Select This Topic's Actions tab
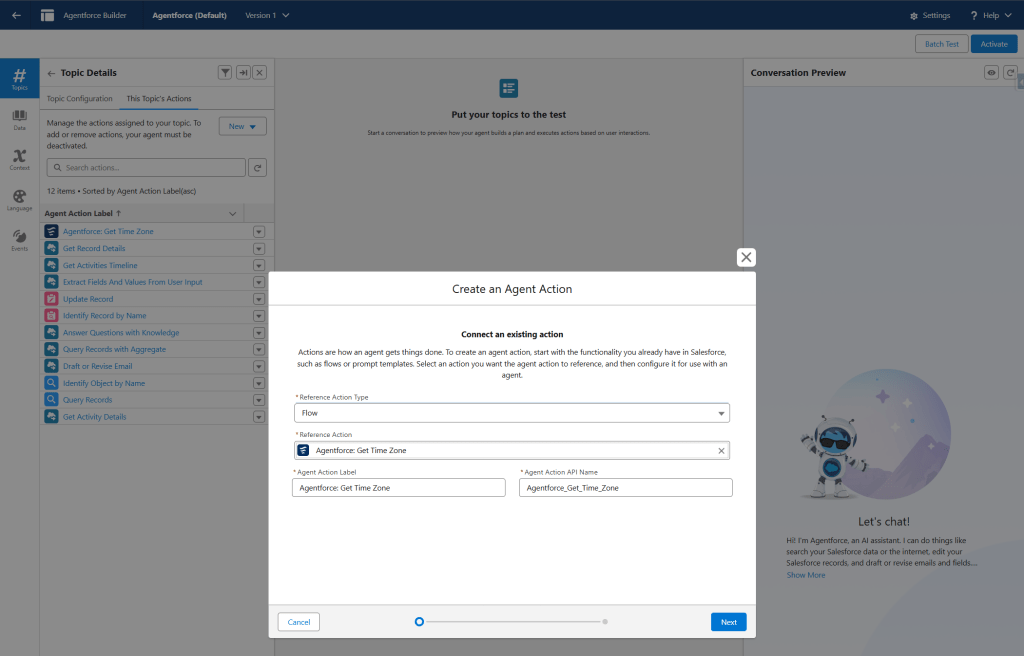The image size is (1024, 656). pos(158,99)
